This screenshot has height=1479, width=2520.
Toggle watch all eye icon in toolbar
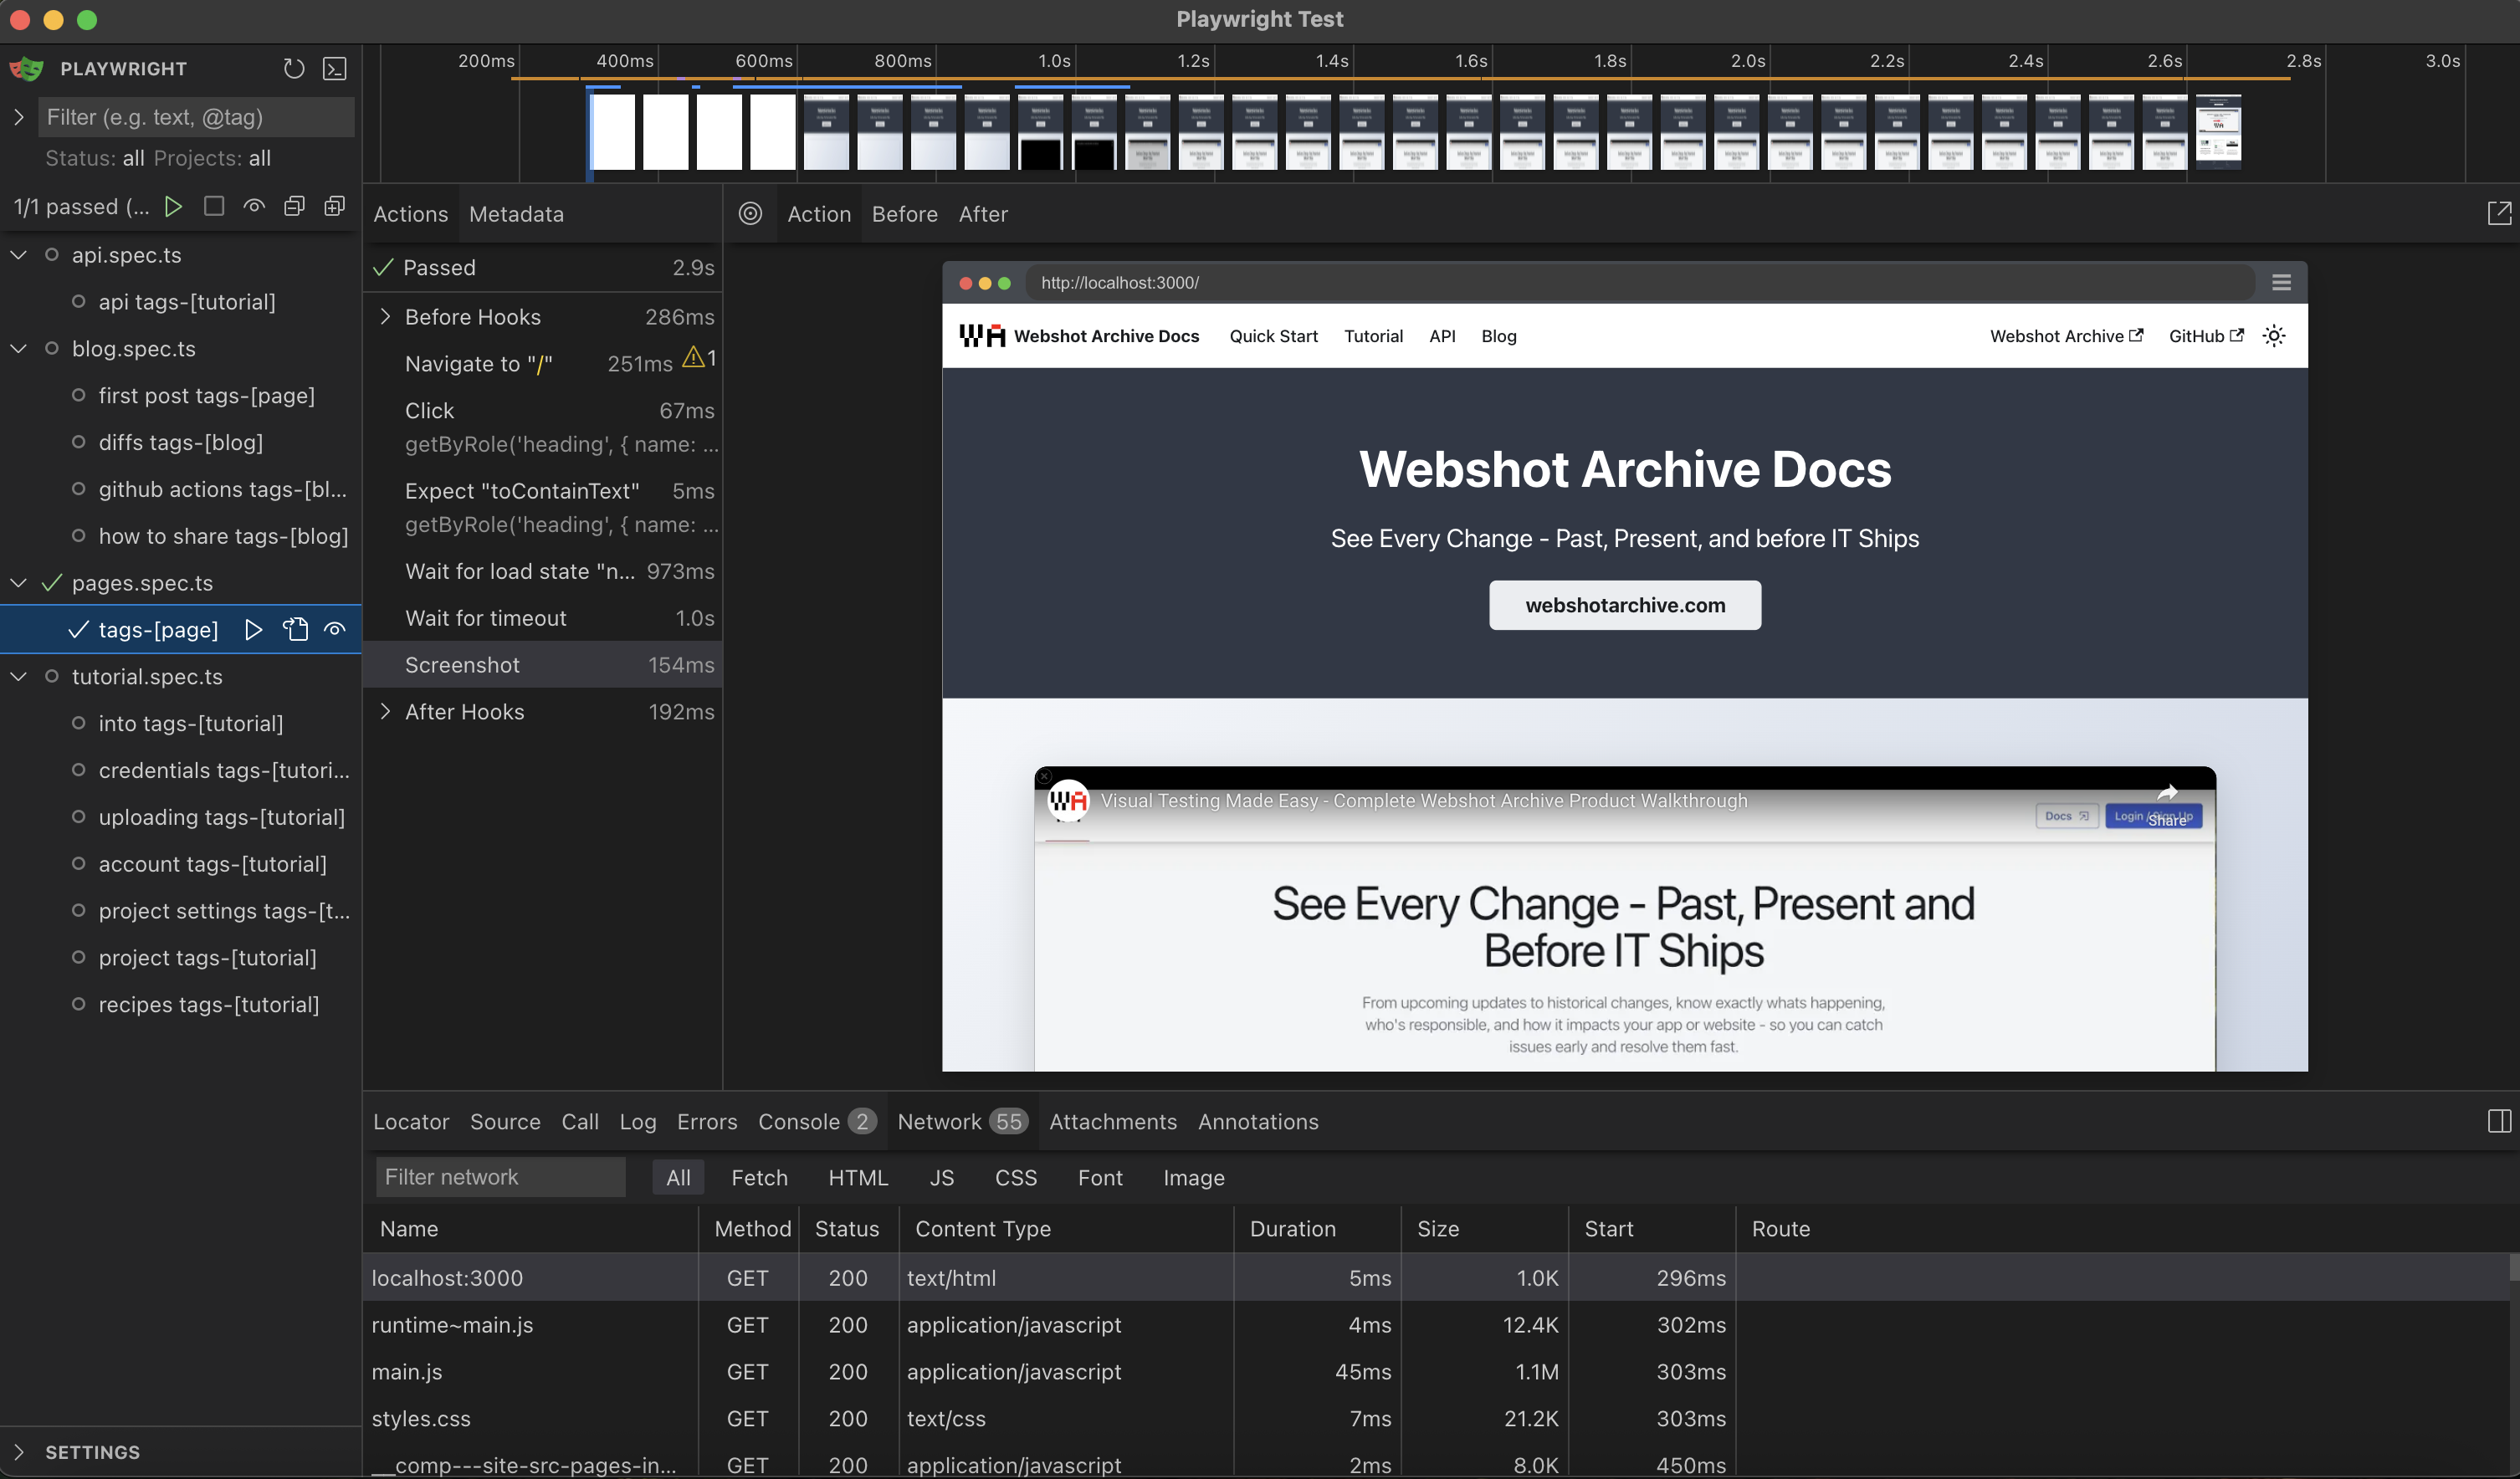254,206
